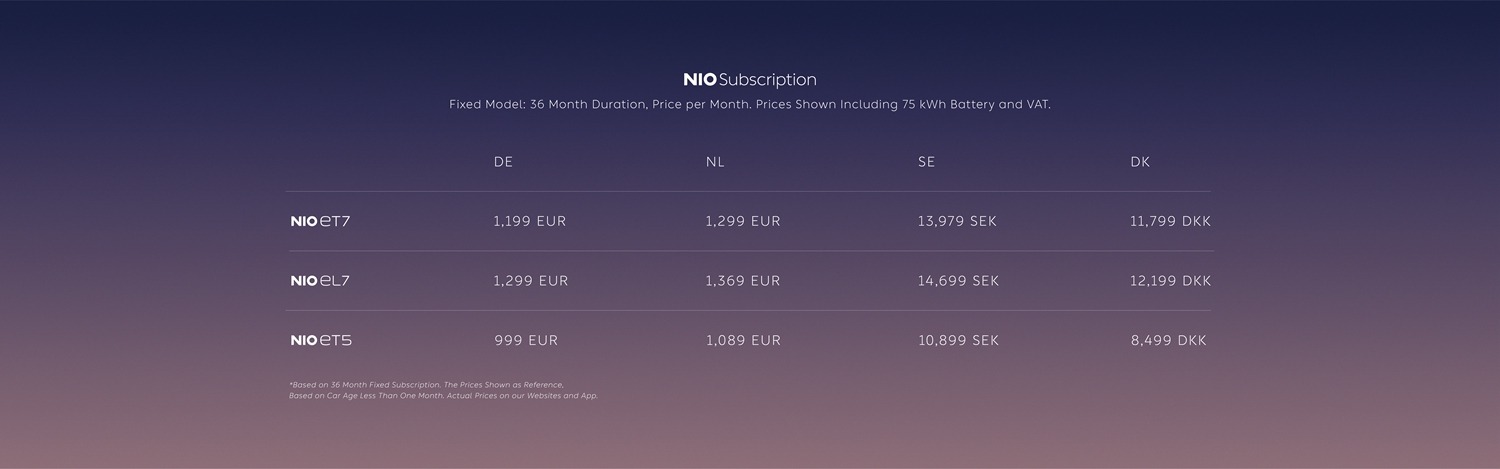Viewport: 1500px width, 469px height.
Task: Click the ET7 Denmark price 11,799 DKK
Action: pos(1170,221)
